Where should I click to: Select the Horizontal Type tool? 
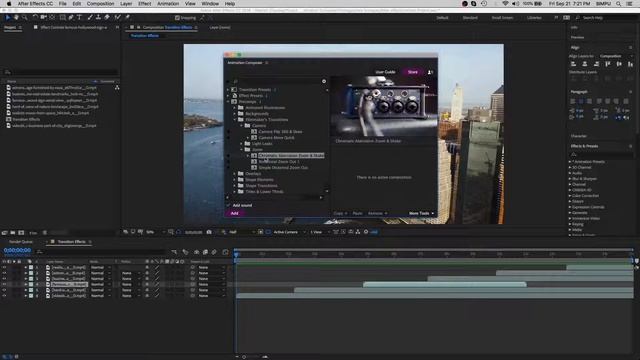[79, 18]
